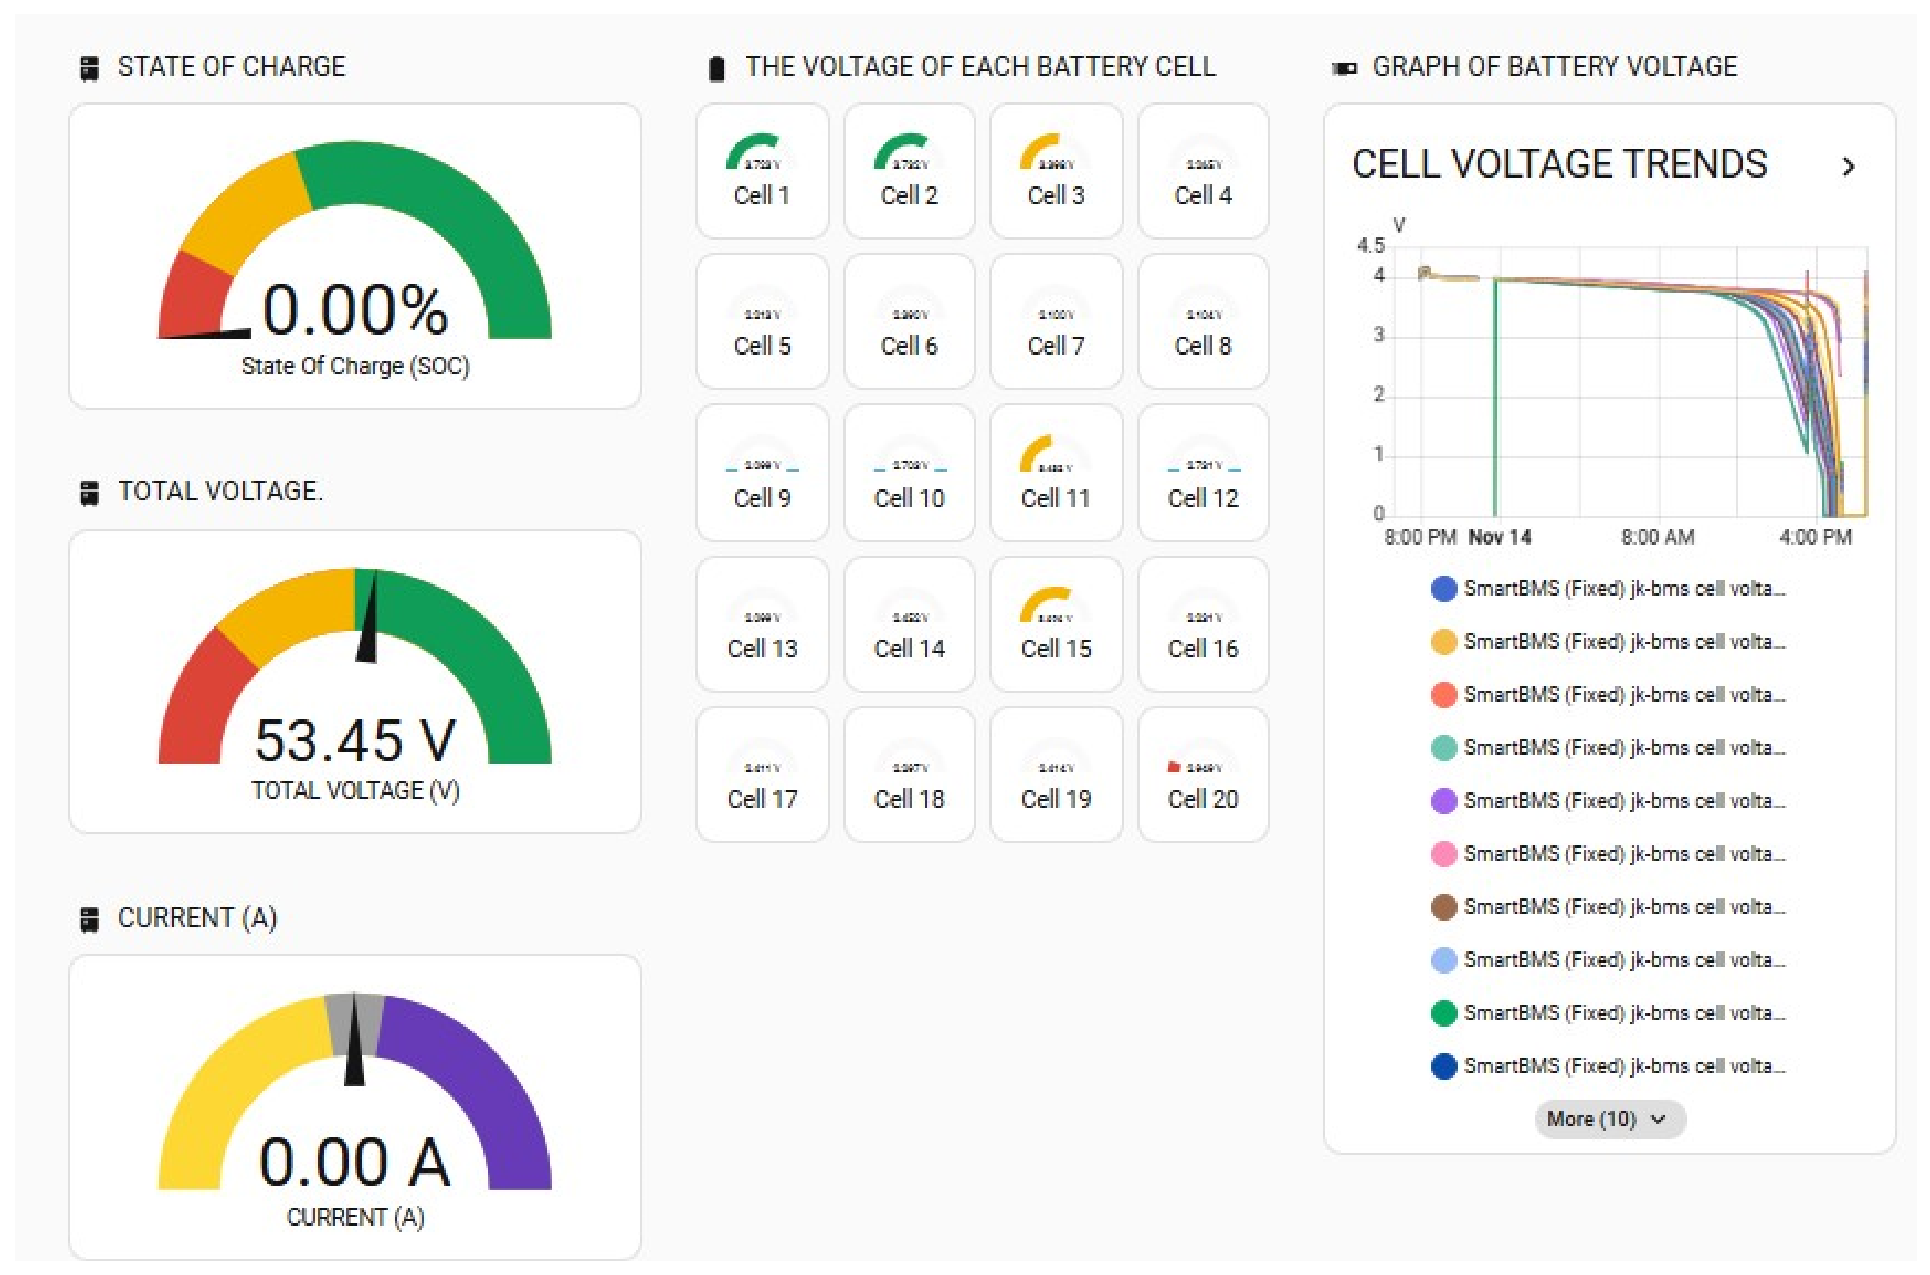
Task: Open Cell Voltage Trends chevron arrow
Action: pos(1848,167)
